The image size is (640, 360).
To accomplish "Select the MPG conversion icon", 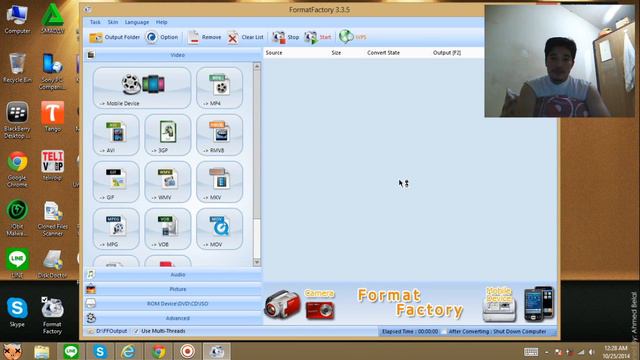I will 116,229.
